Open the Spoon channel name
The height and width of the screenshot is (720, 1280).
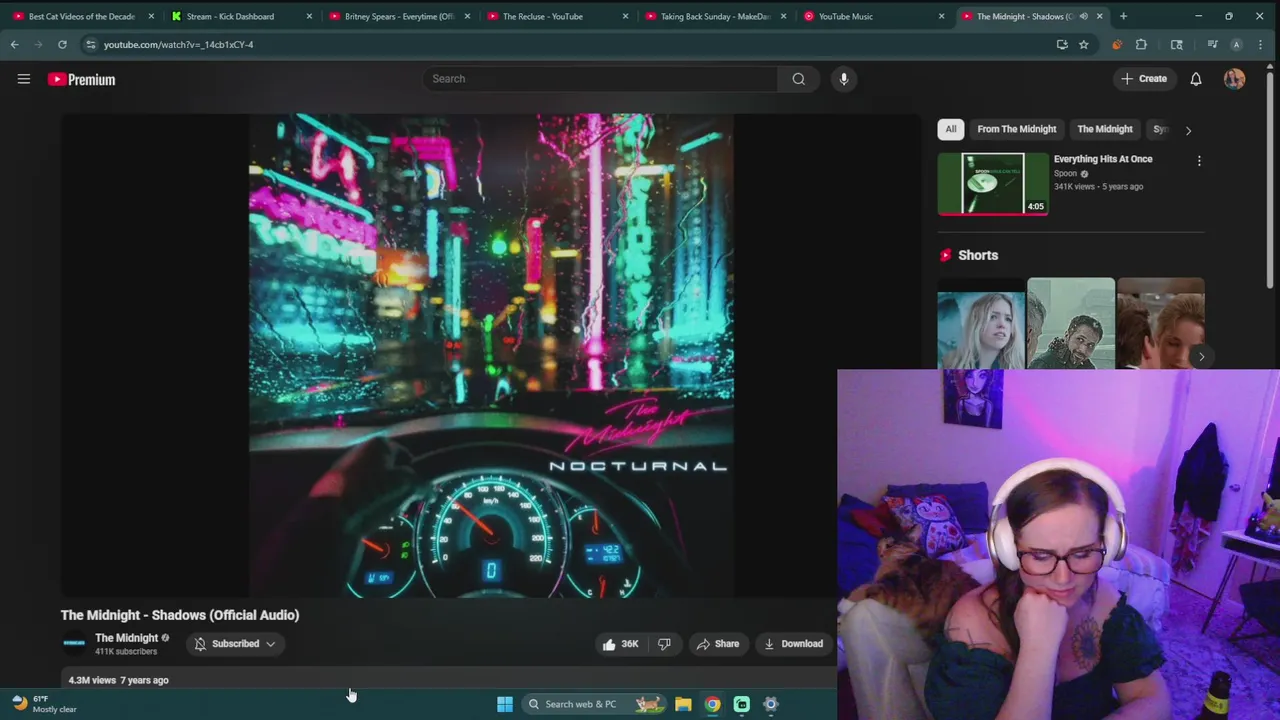[1065, 173]
